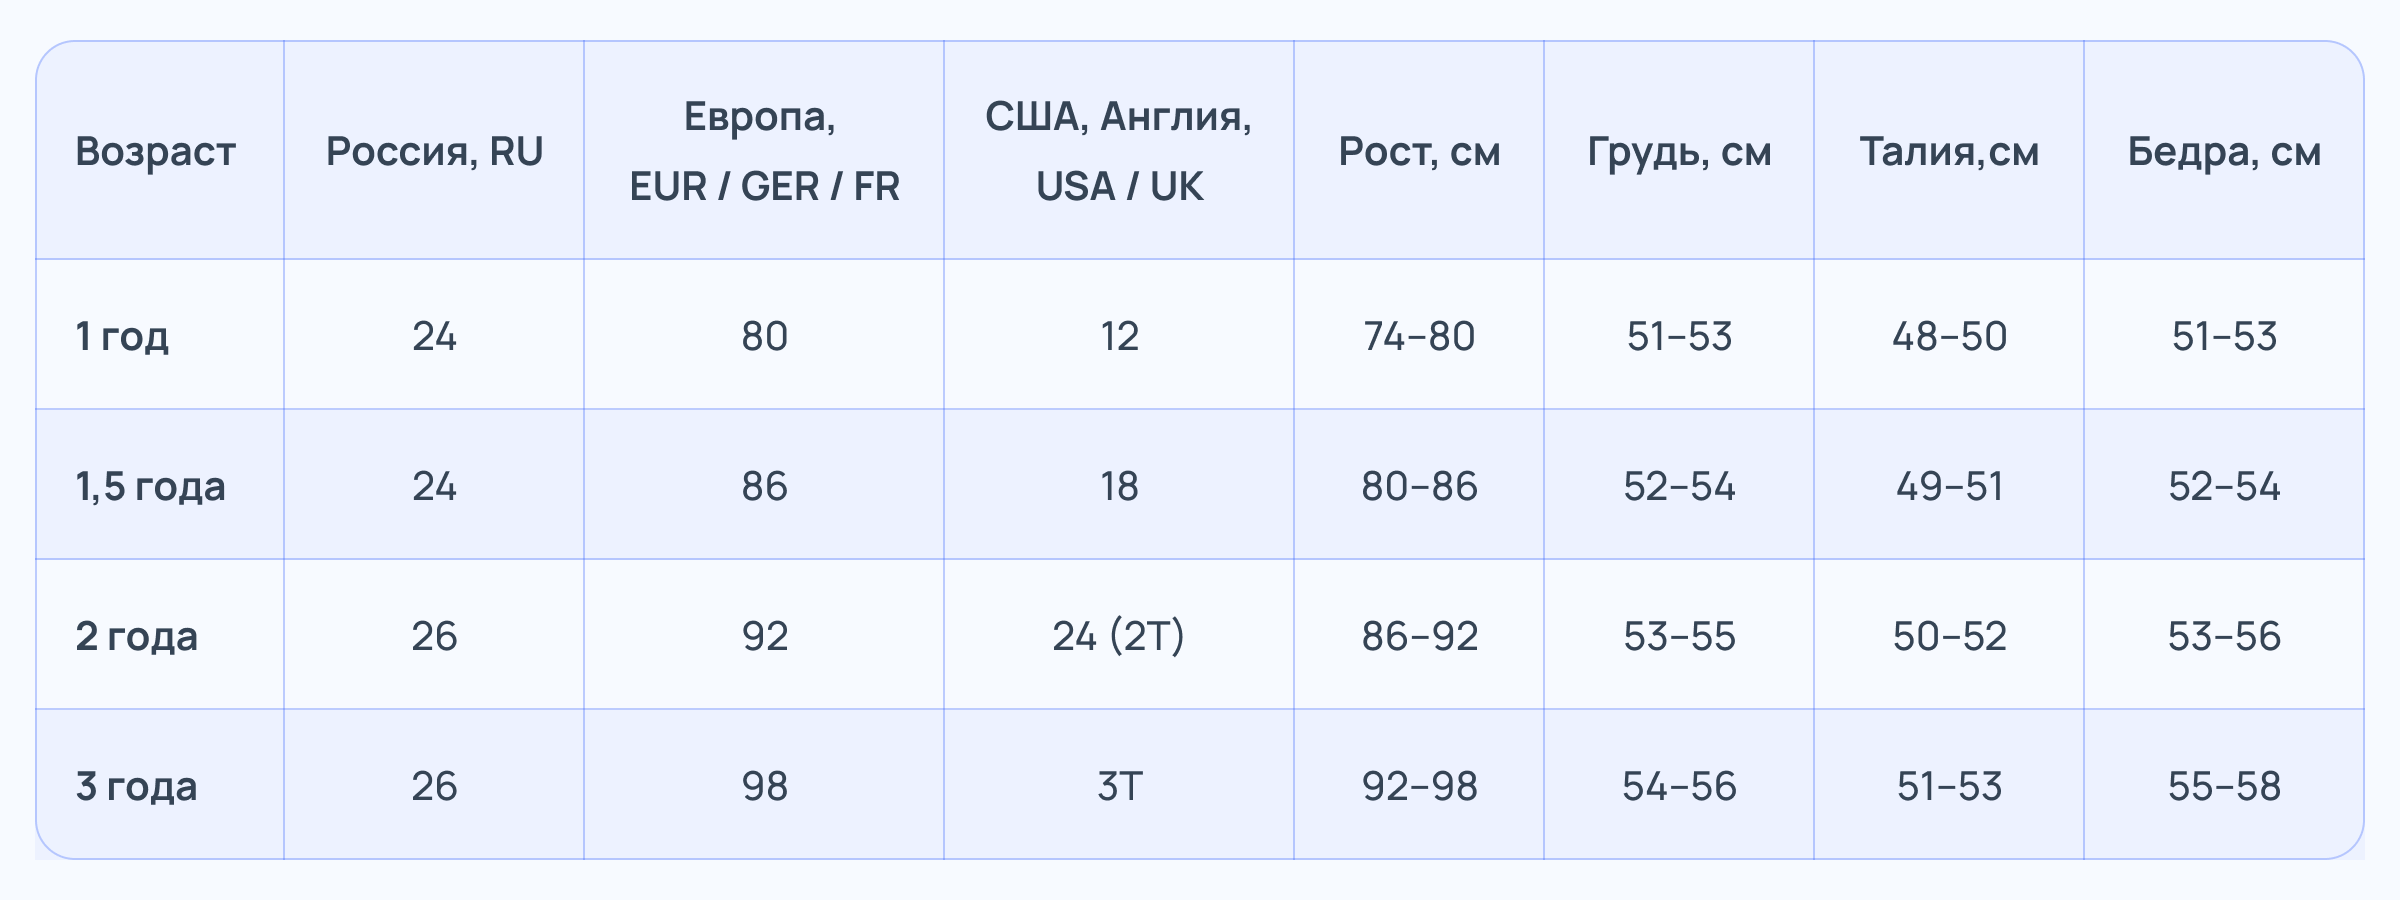Select the "Рост, см" column header

point(1419,152)
